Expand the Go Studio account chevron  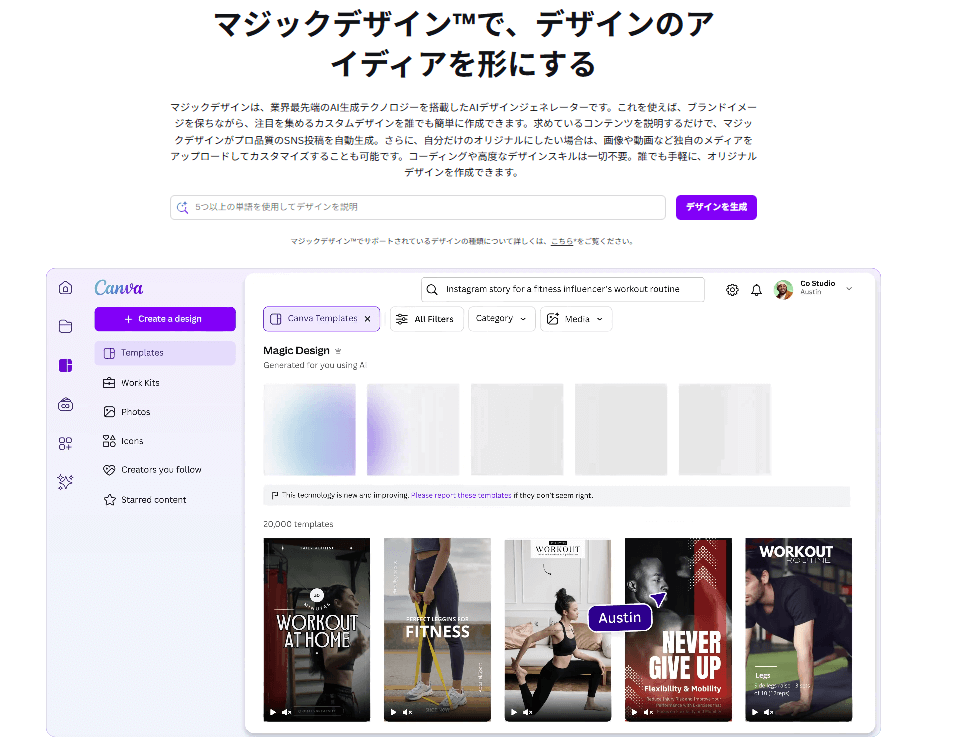(x=849, y=288)
